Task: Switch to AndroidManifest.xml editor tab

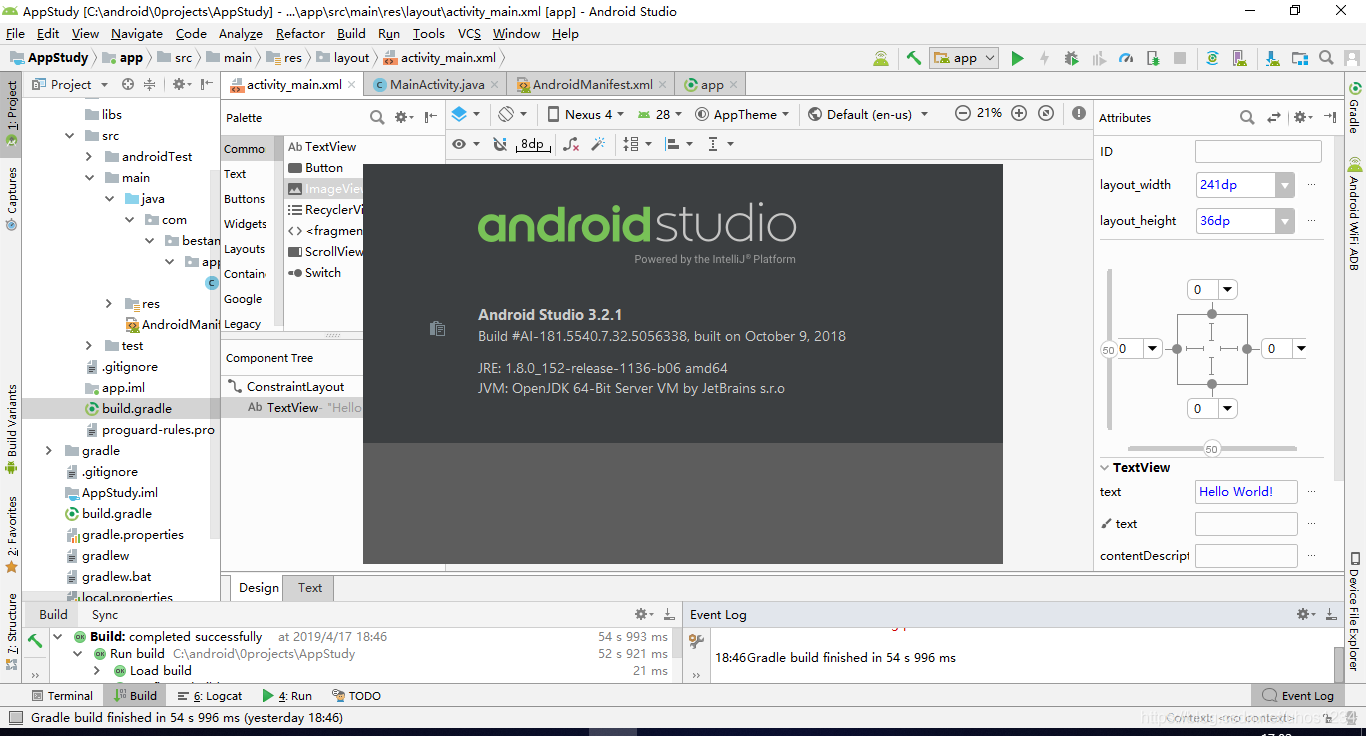Action: [591, 84]
